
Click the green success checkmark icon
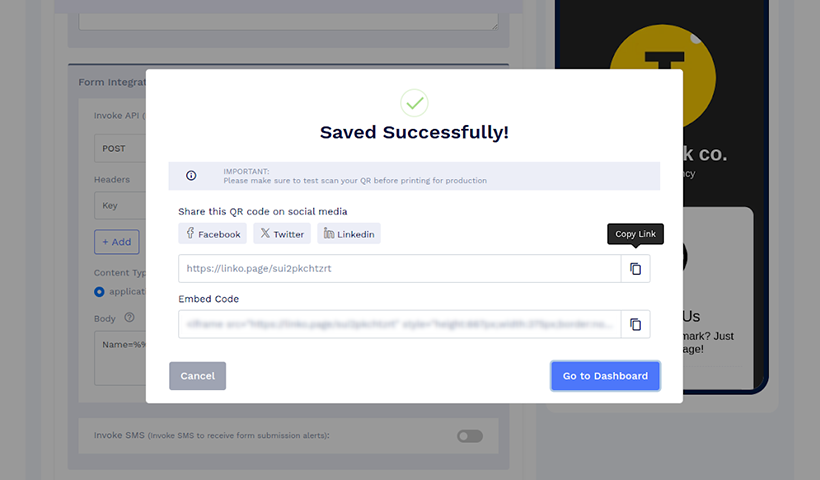click(x=414, y=103)
